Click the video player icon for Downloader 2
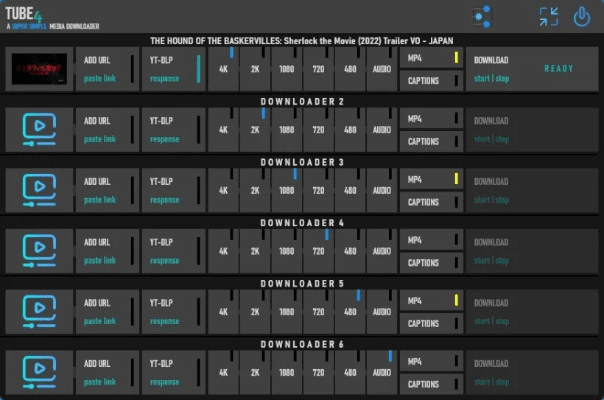Screen dimensions: 604x400 pos(39,128)
